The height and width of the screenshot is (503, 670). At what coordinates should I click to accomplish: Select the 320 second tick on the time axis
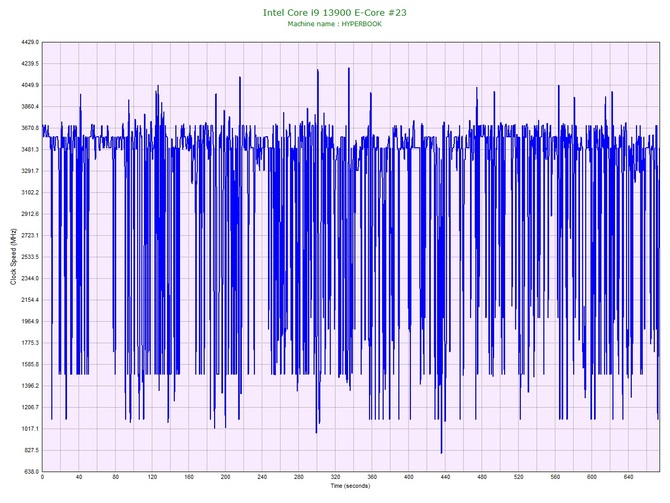pos(335,478)
